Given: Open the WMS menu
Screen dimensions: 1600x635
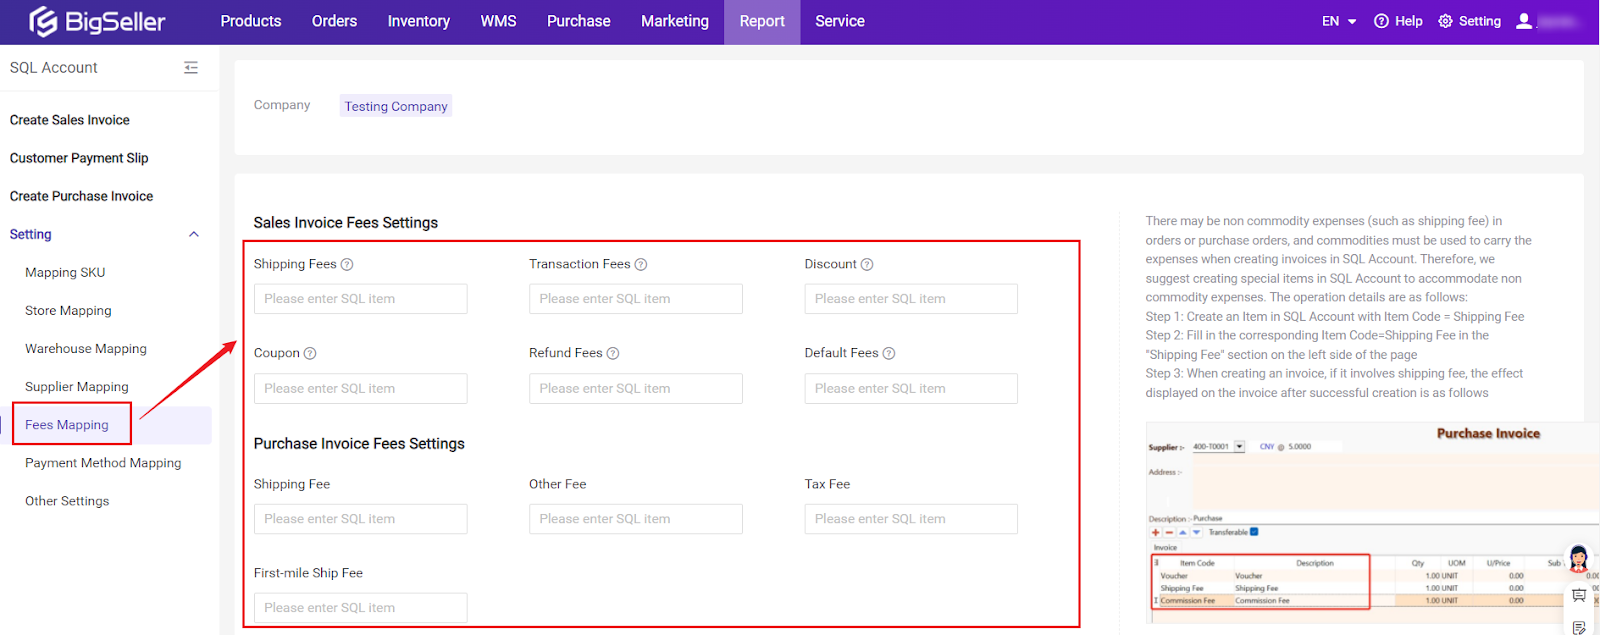Looking at the screenshot, I should pos(498,21).
